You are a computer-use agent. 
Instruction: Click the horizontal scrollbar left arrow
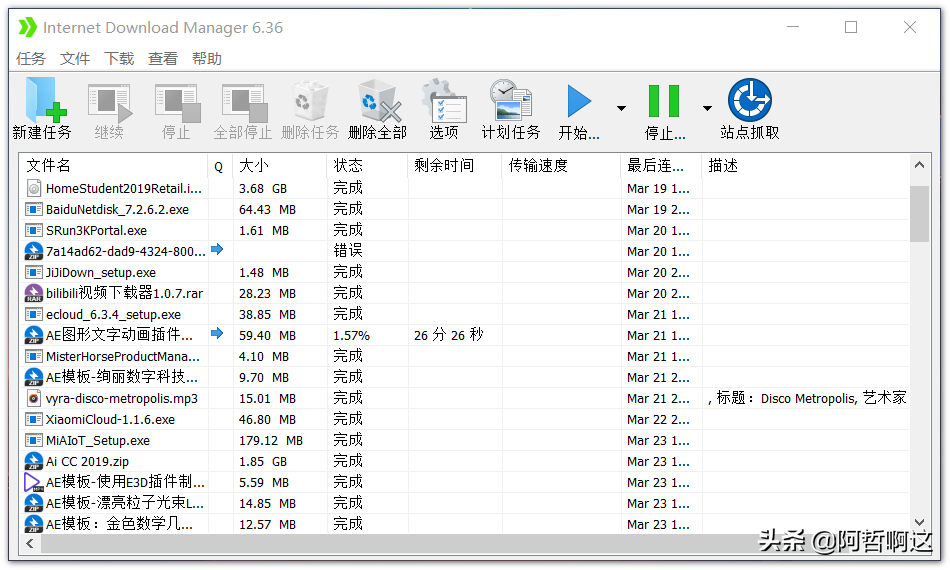point(30,544)
